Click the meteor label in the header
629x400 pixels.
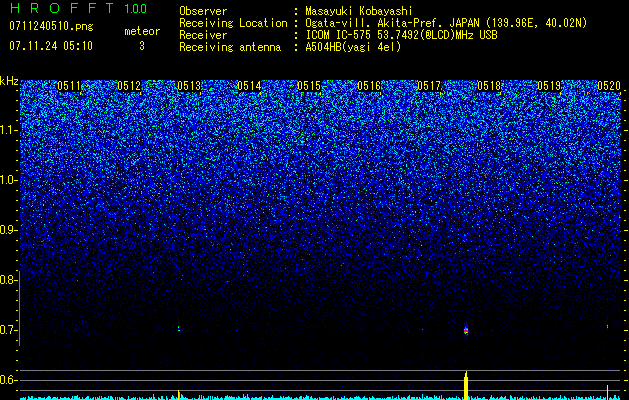pyautogui.click(x=142, y=31)
